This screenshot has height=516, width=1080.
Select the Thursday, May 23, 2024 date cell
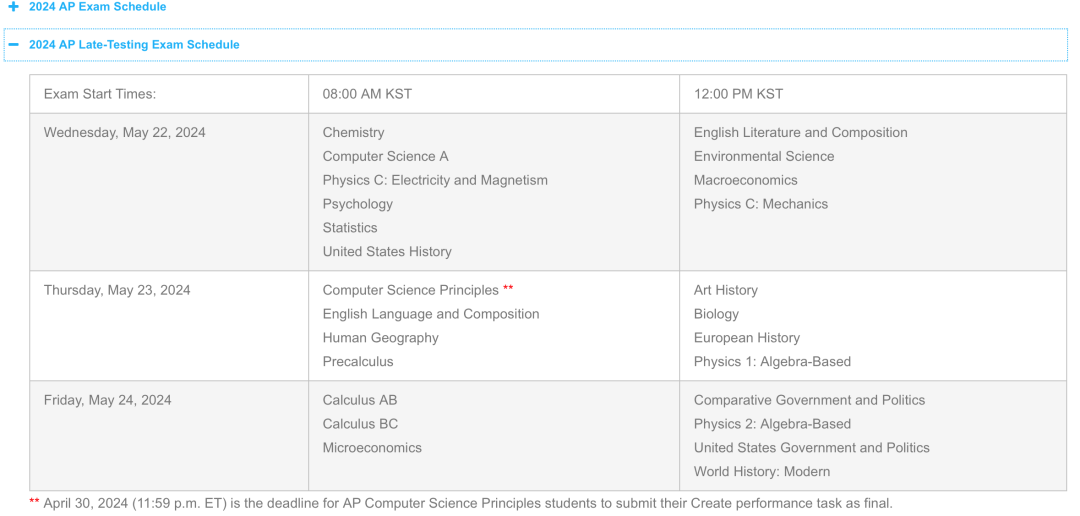tap(116, 291)
